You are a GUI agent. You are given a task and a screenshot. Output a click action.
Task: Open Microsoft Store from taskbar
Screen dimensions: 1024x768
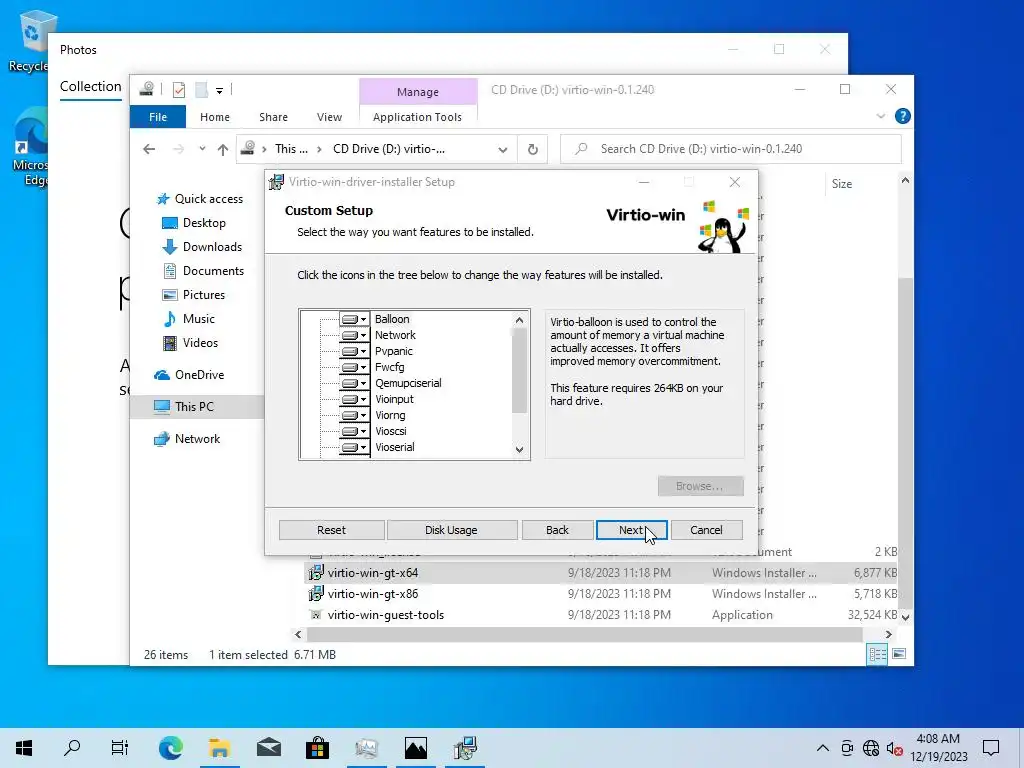coord(317,748)
